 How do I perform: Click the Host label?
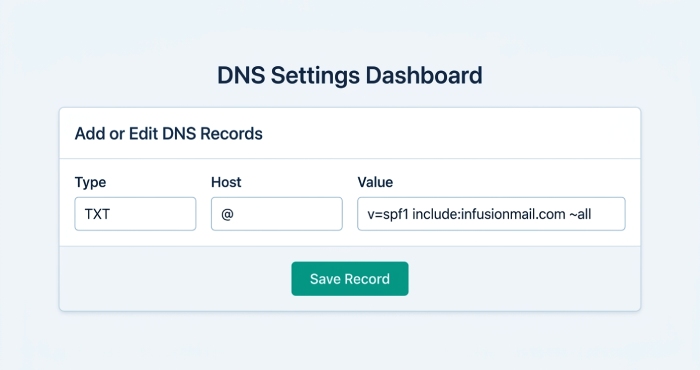point(226,182)
